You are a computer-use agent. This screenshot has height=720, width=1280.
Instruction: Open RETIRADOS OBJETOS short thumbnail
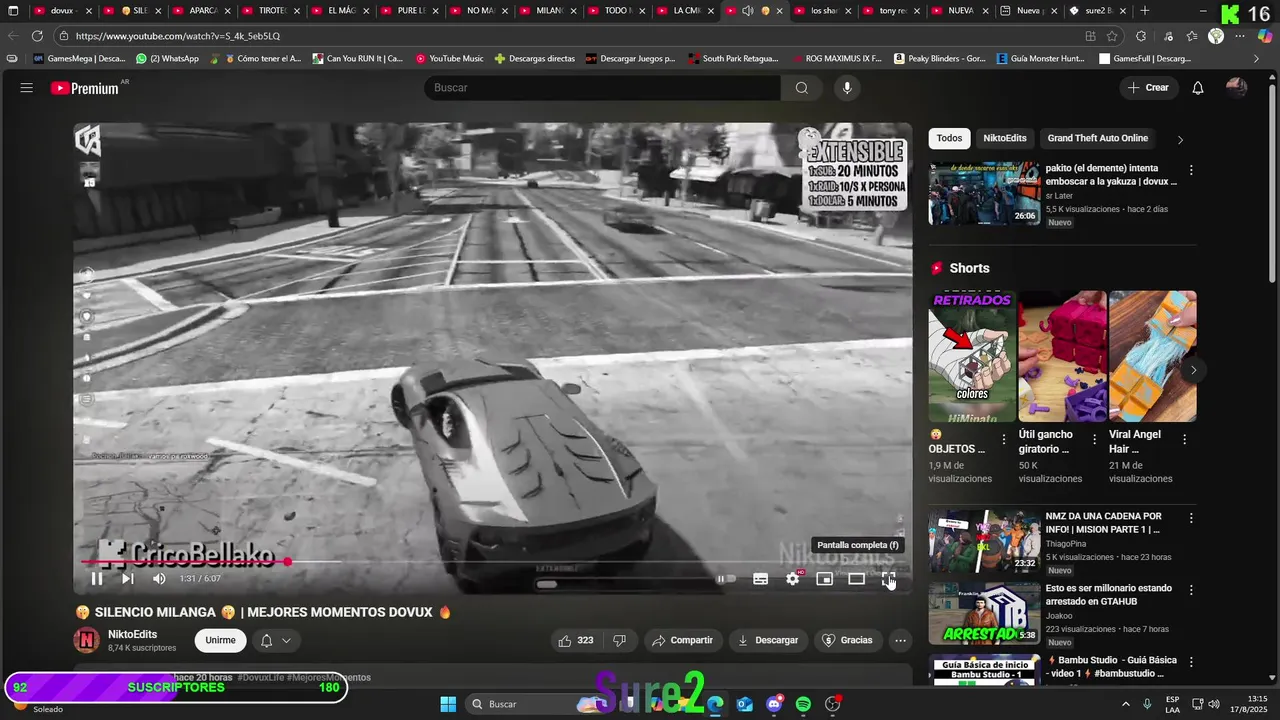972,356
